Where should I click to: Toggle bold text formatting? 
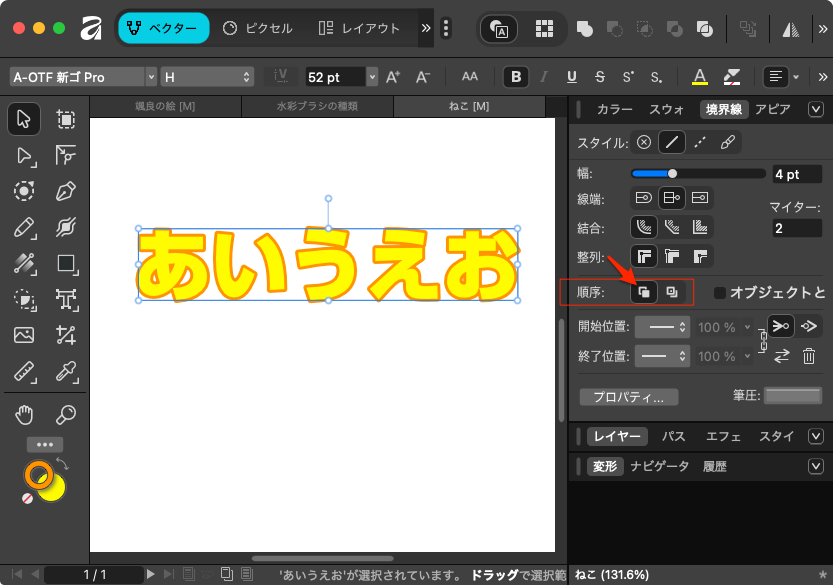516,77
